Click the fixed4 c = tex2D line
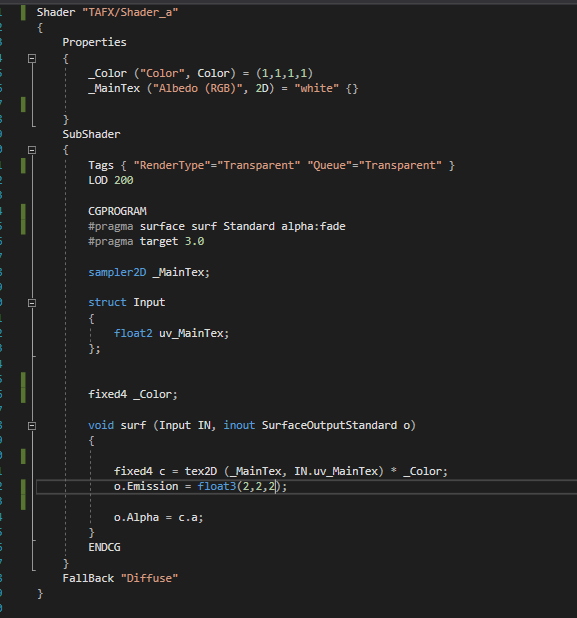 tap(281, 471)
